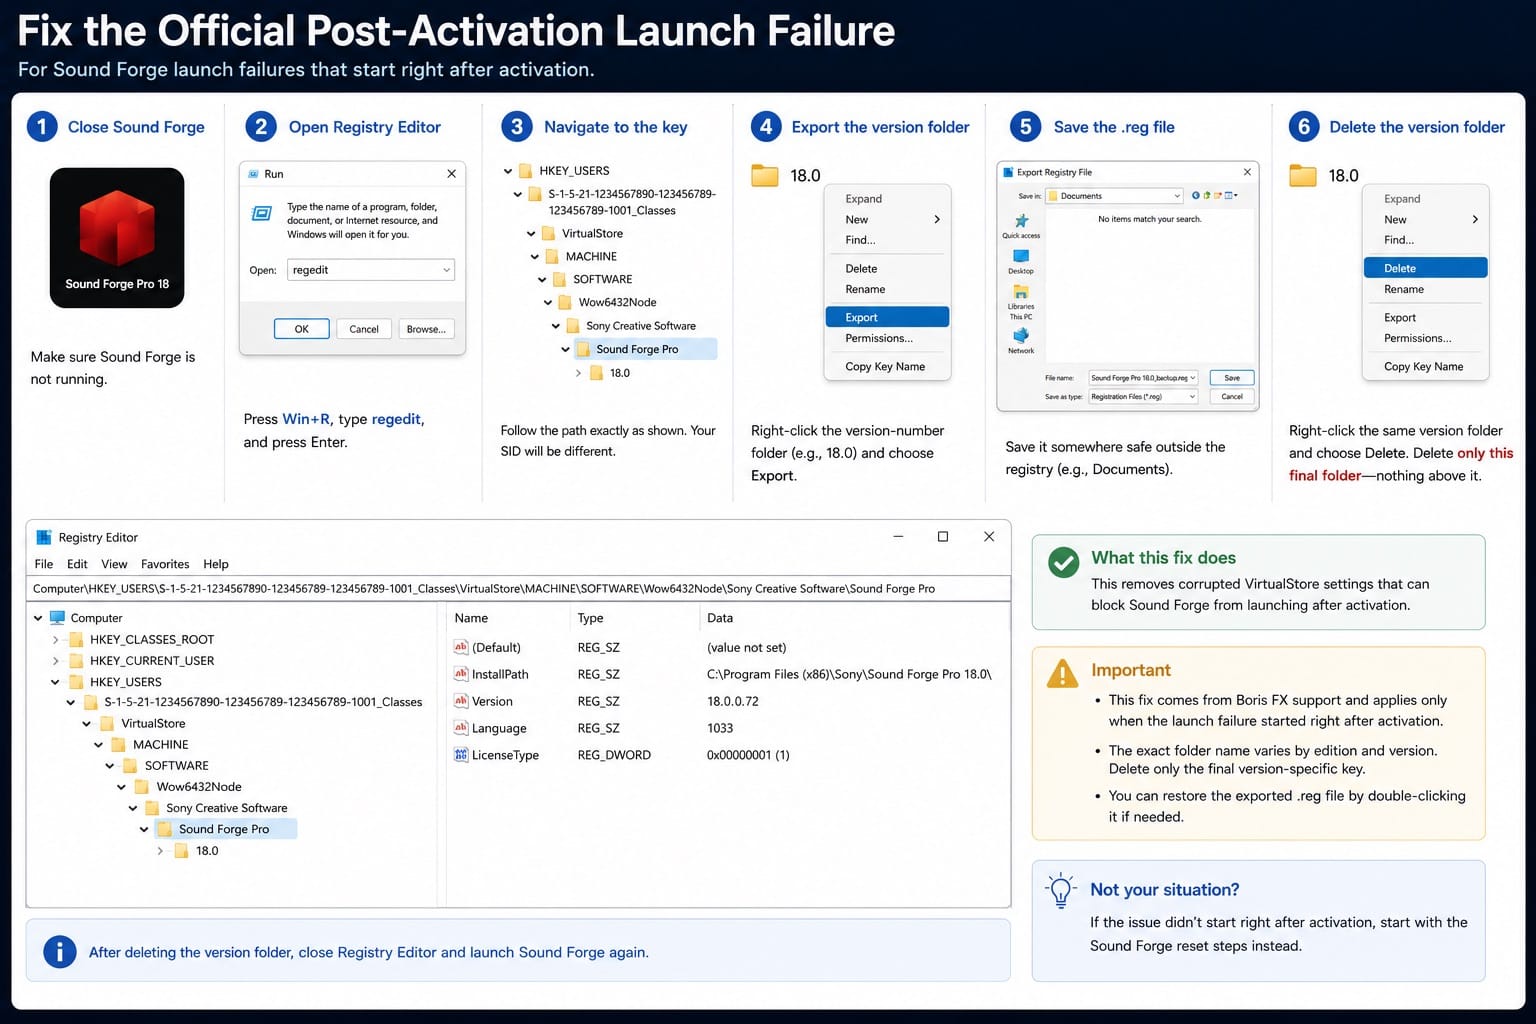This screenshot has height=1024, width=1536.
Task: Click Cancel in the Export Registry File dialog
Action: point(1232,397)
